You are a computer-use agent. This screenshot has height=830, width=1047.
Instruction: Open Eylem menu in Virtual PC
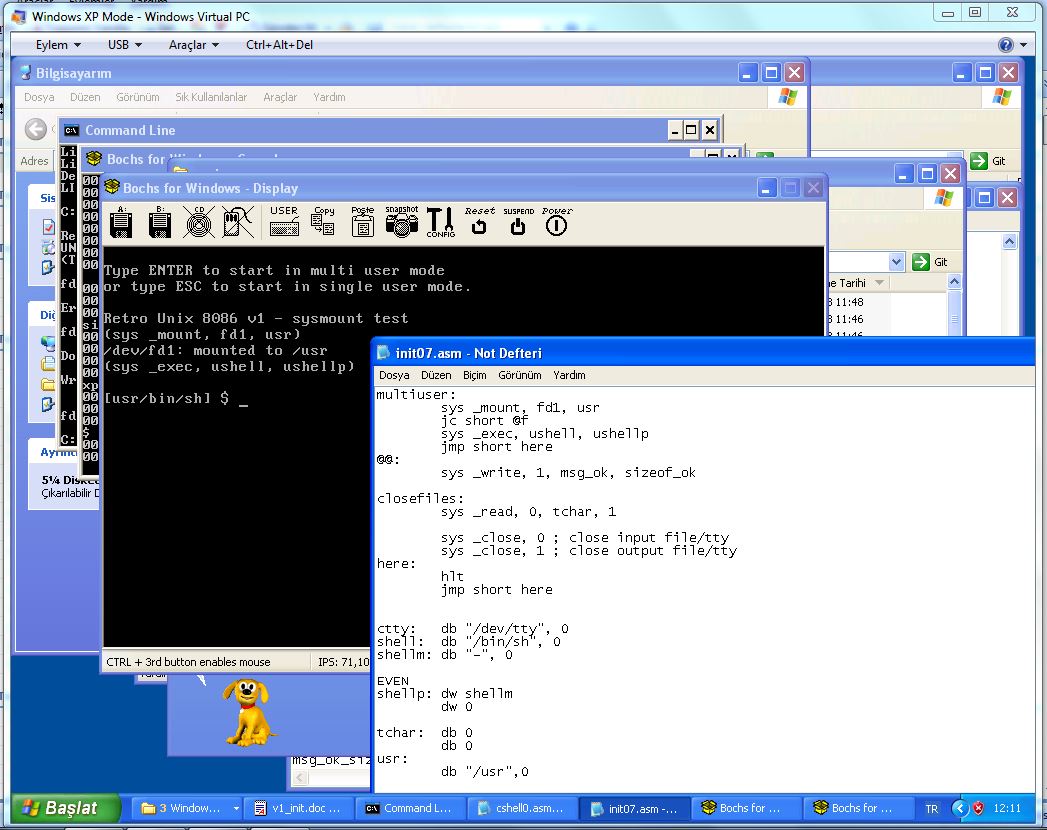58,45
